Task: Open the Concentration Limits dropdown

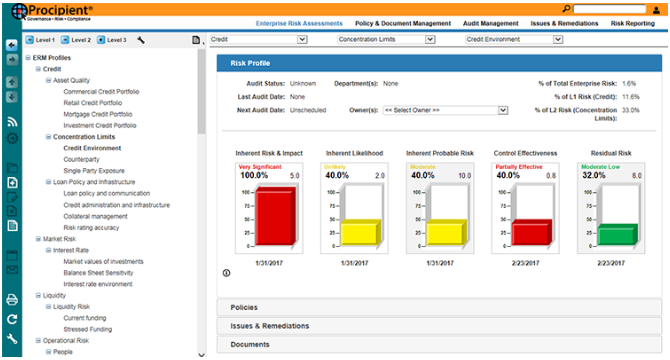Action: pyautogui.click(x=386, y=39)
